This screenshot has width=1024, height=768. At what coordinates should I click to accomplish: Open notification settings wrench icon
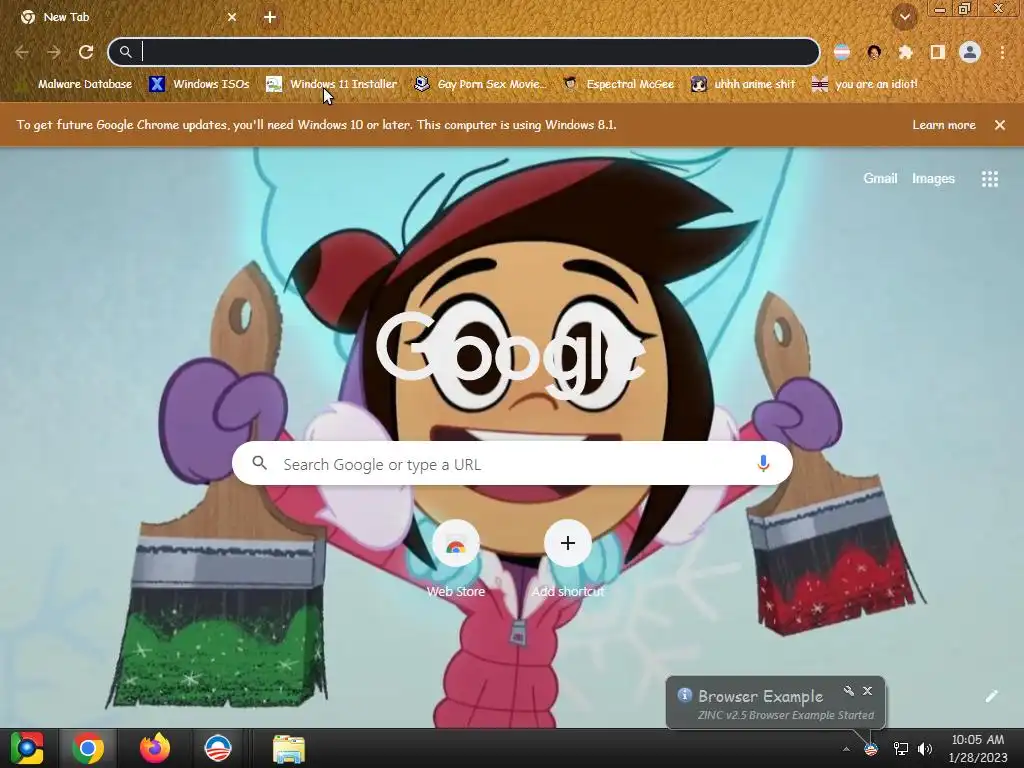point(848,690)
